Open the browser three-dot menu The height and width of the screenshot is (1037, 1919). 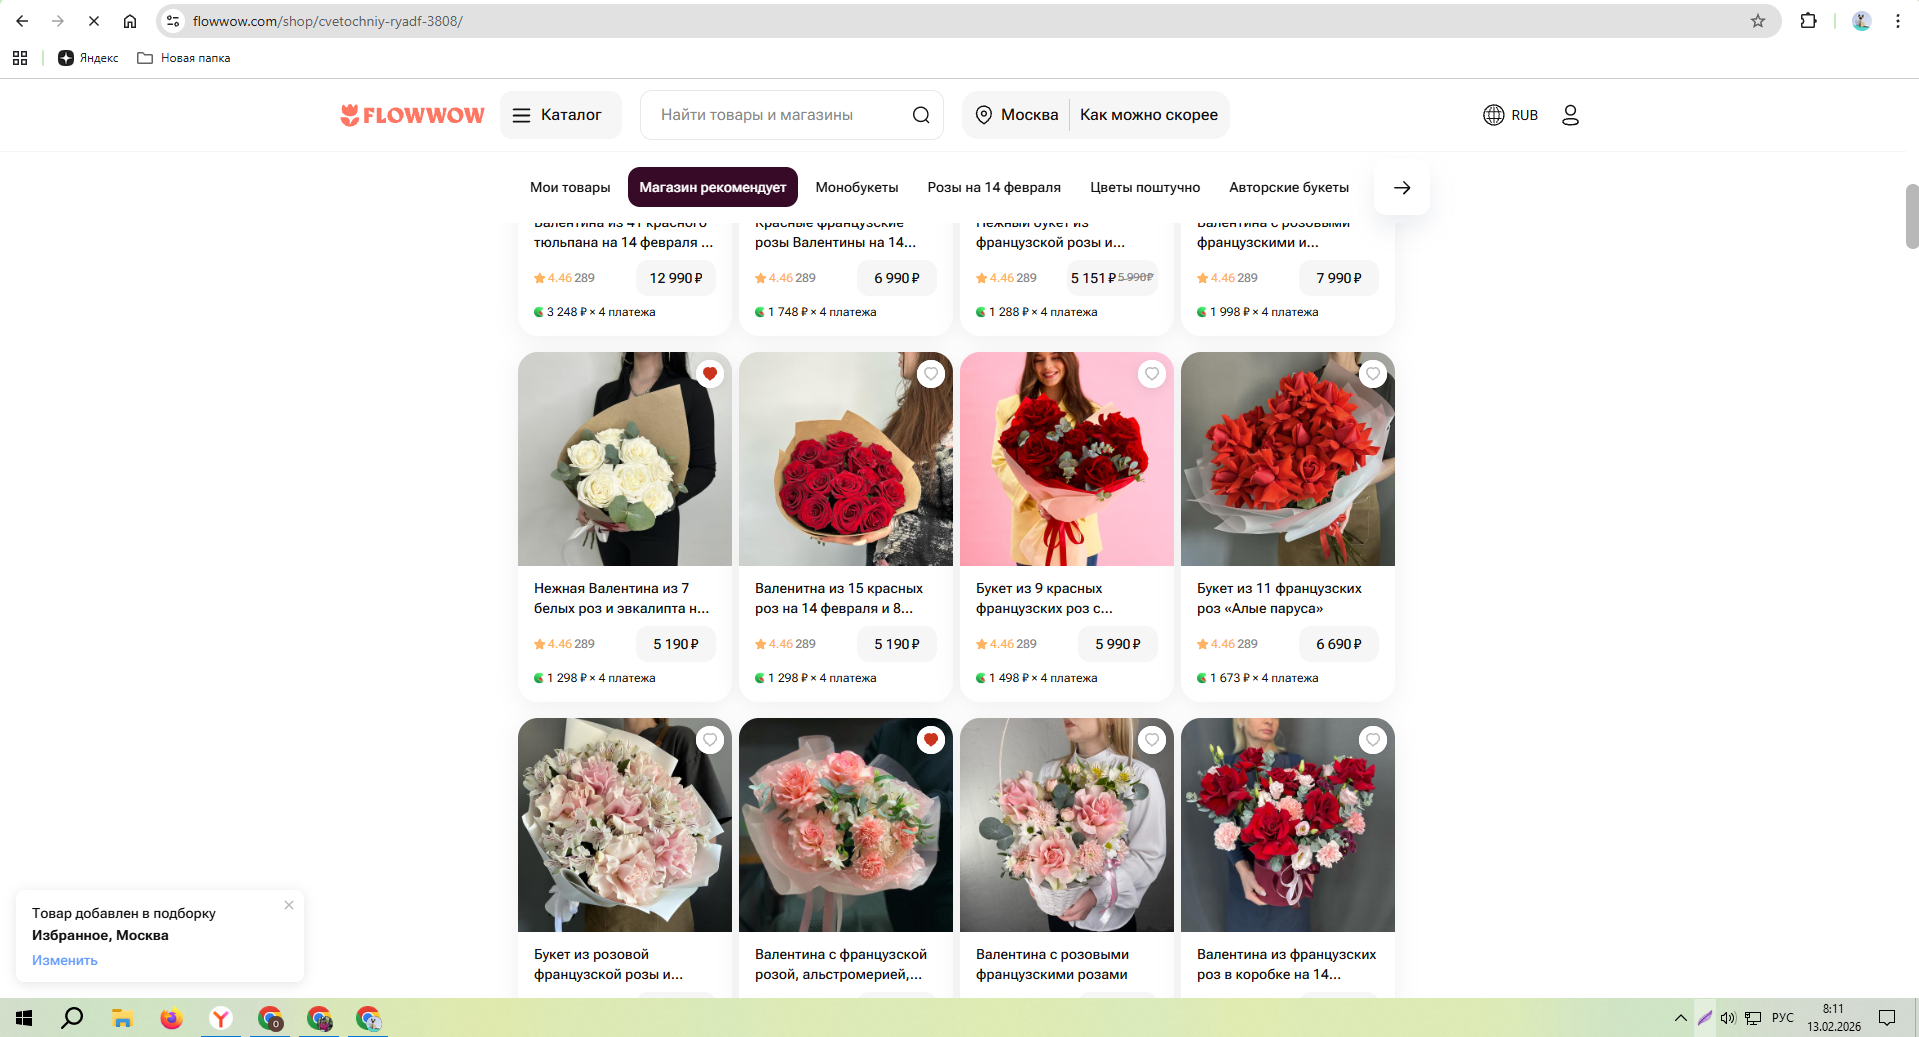[1897, 21]
